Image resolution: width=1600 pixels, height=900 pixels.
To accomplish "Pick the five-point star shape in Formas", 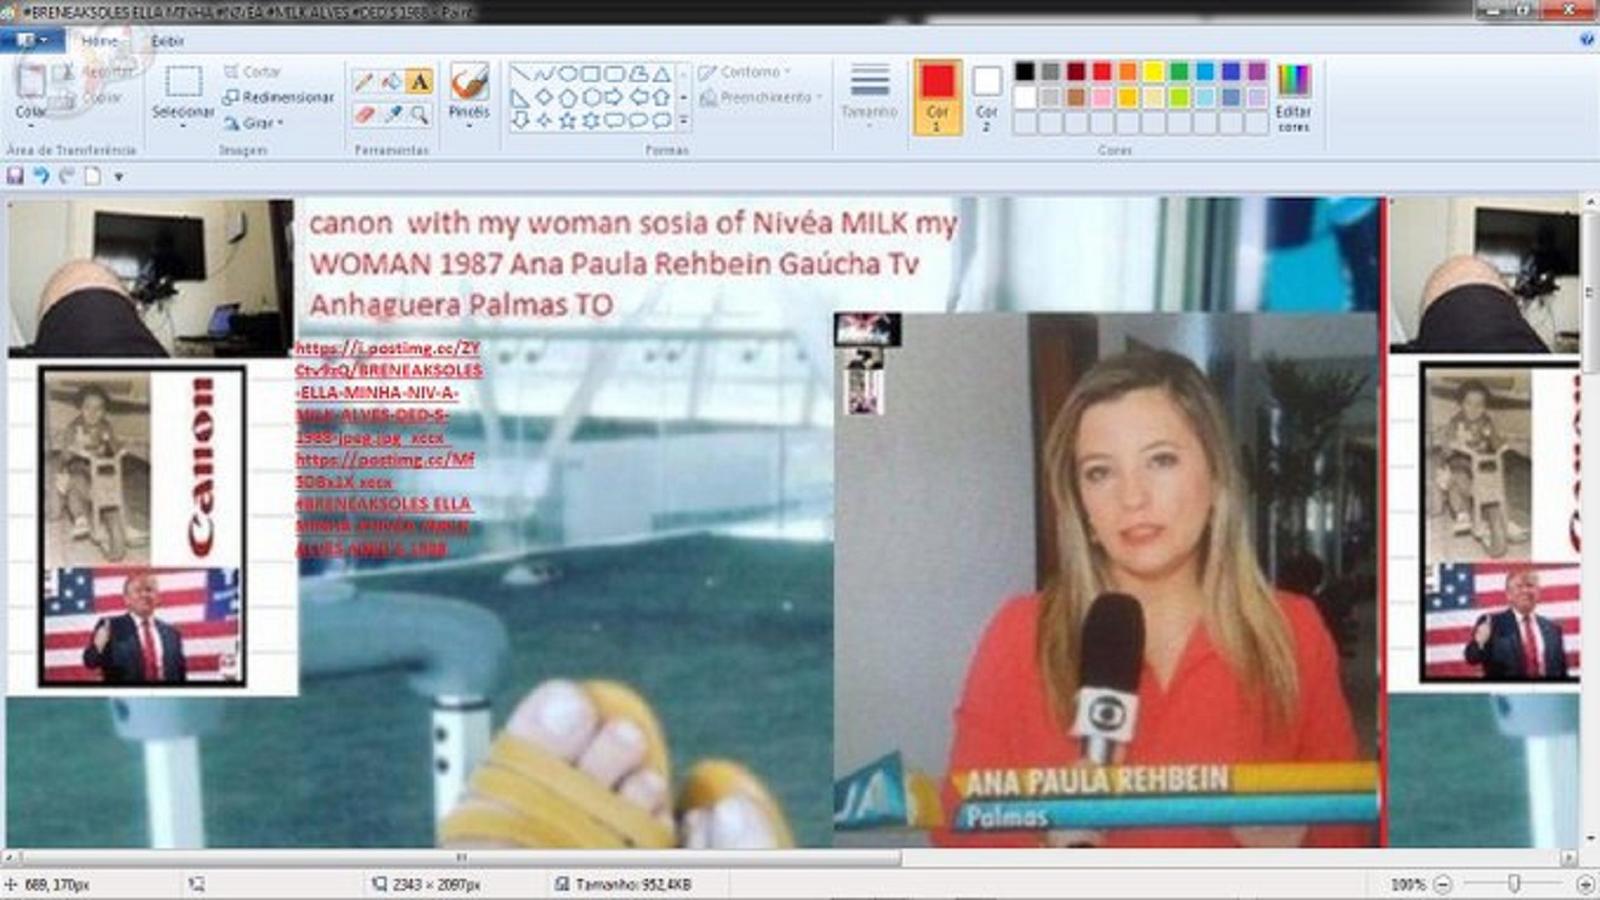I will (x=567, y=121).
